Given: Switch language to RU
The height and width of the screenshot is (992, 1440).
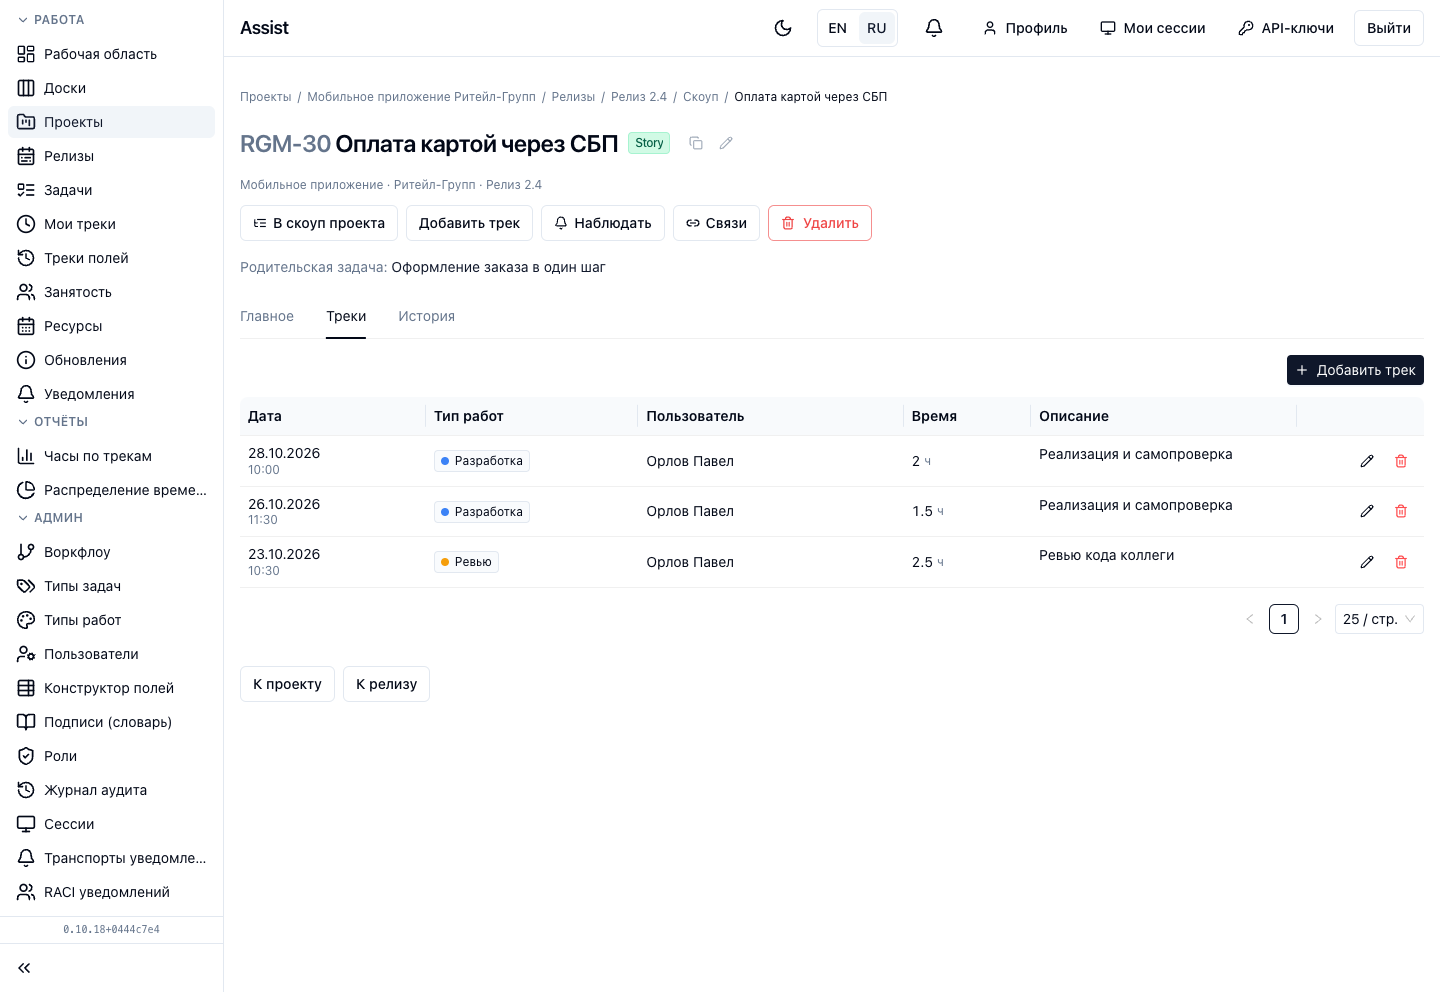Looking at the screenshot, I should click(877, 28).
